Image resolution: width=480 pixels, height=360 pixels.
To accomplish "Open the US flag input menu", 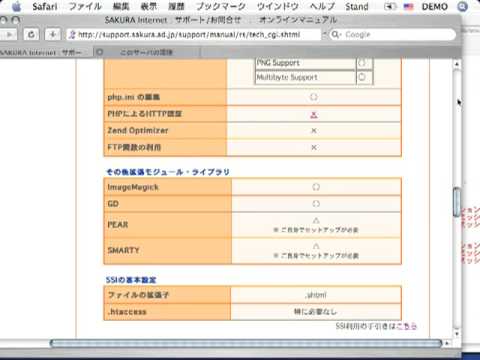I will coord(408,7).
